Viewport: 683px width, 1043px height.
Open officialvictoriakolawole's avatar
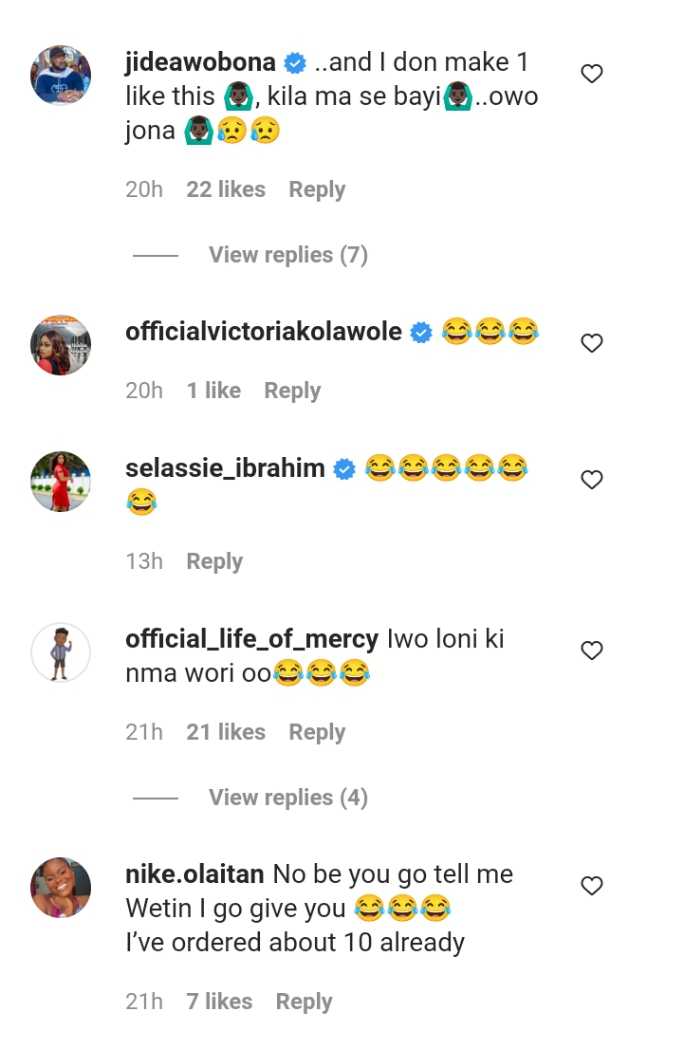point(61,345)
